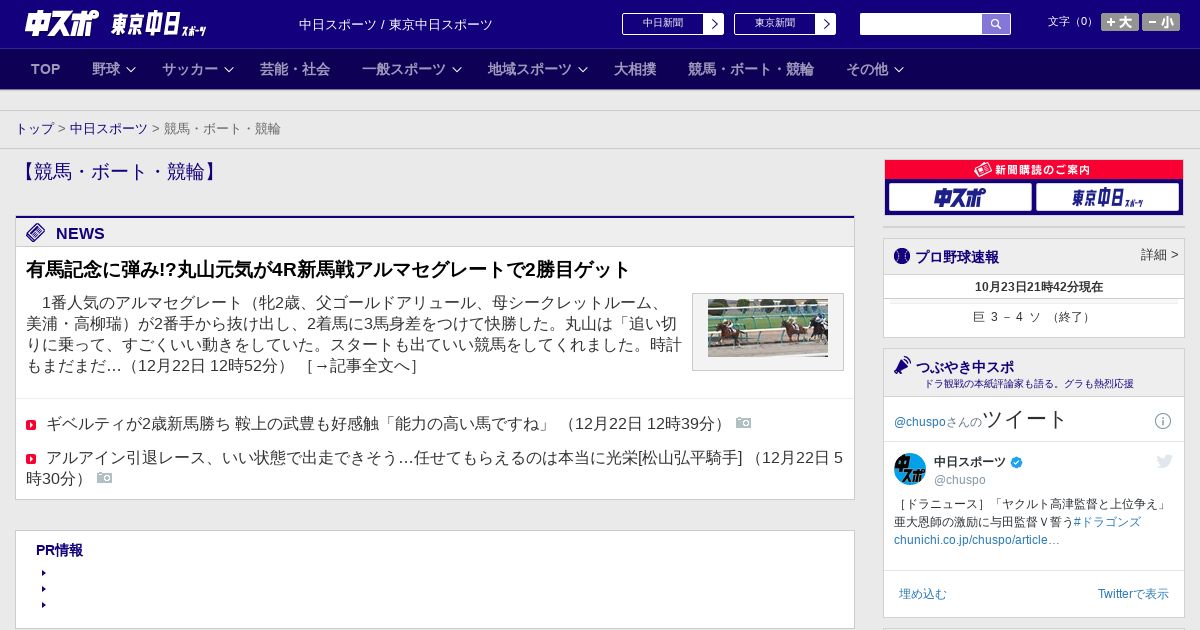The image size is (1200, 630).
Task: Open 芸能・社会 section
Action: [295, 69]
